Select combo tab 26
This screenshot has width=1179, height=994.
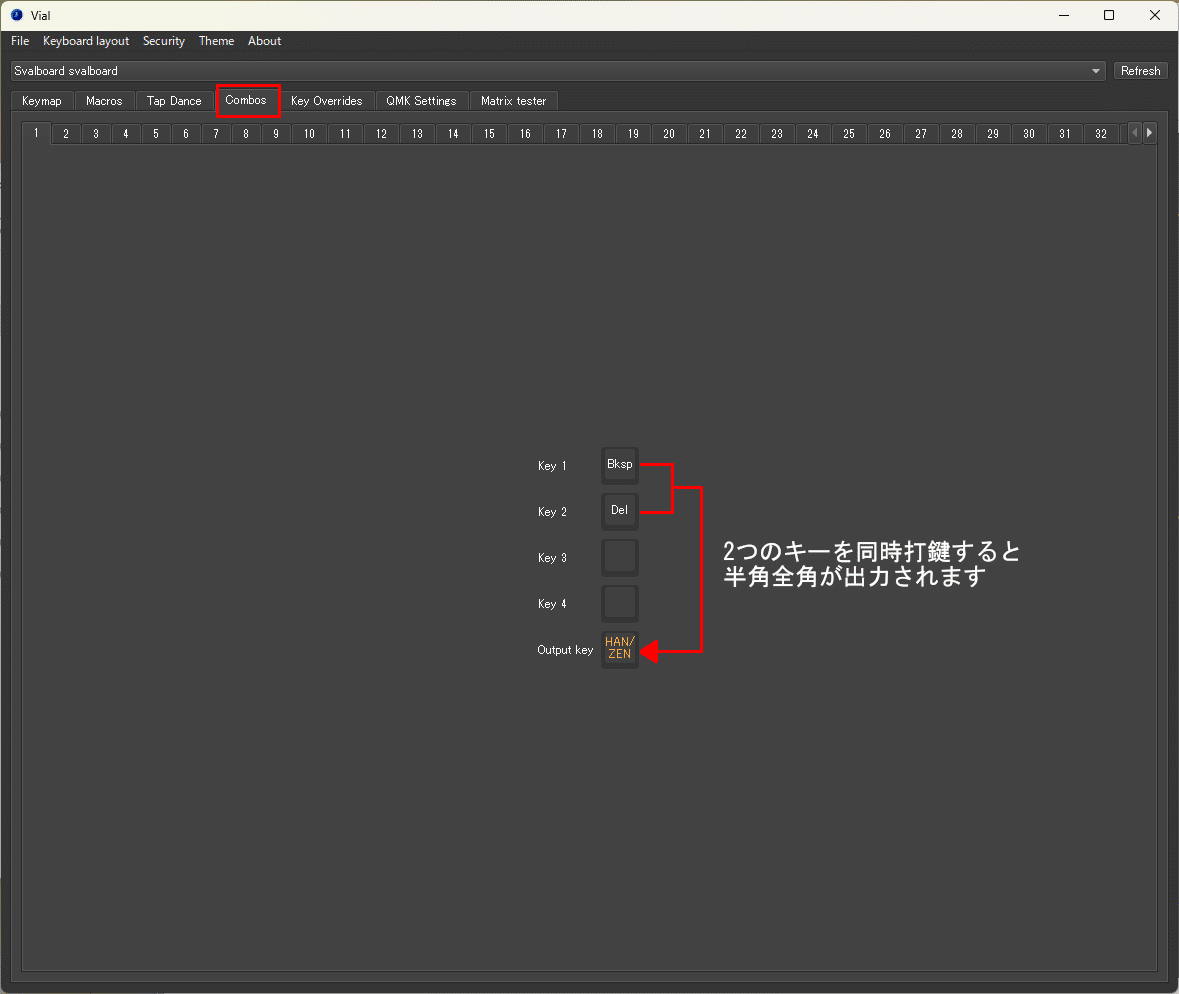[885, 134]
